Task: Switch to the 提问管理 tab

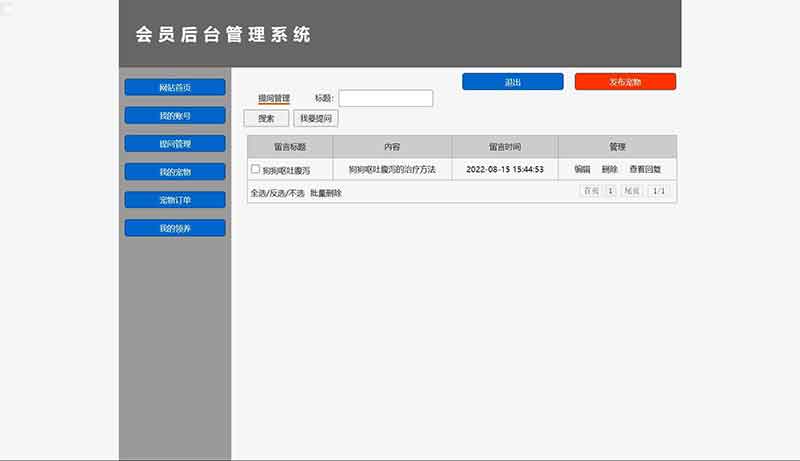Action: (274, 98)
